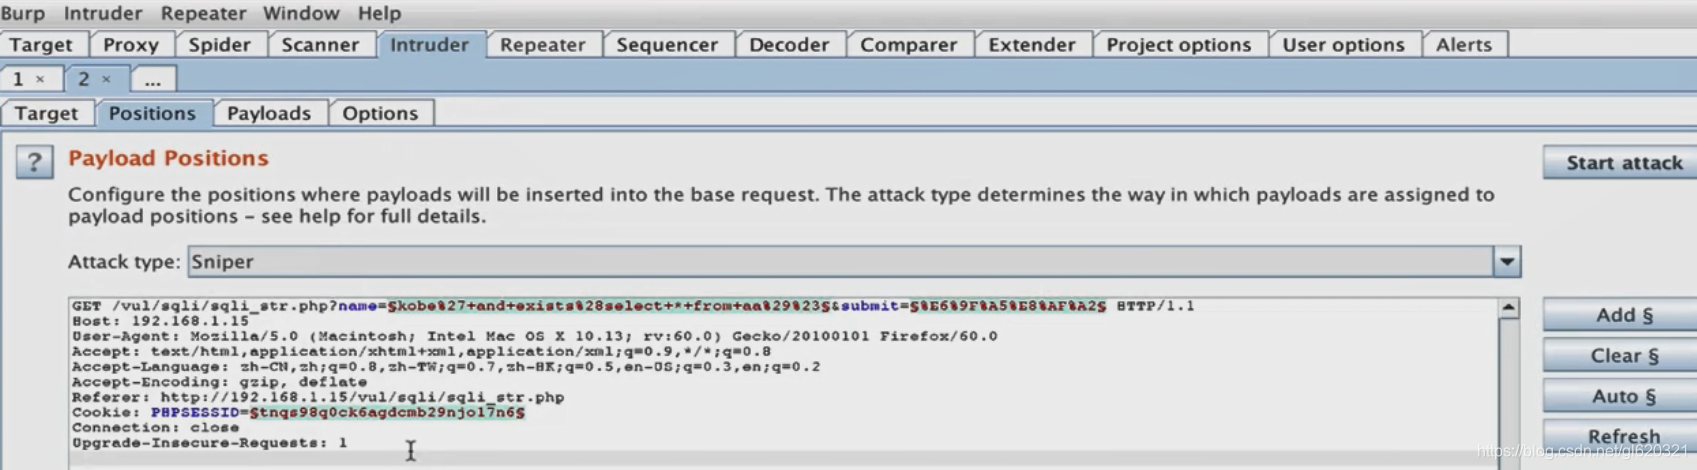
Task: Open the Window menu
Action: coord(301,13)
